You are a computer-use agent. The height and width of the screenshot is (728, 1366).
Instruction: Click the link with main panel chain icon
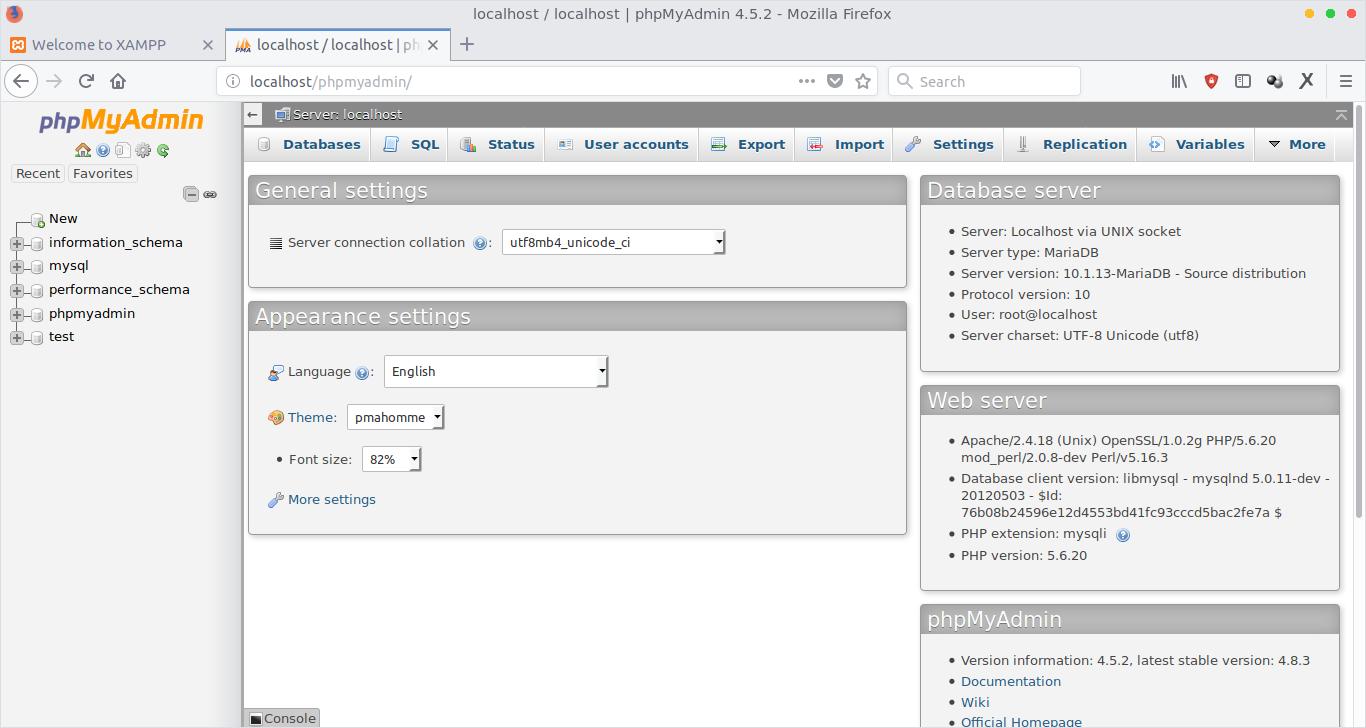coord(210,194)
